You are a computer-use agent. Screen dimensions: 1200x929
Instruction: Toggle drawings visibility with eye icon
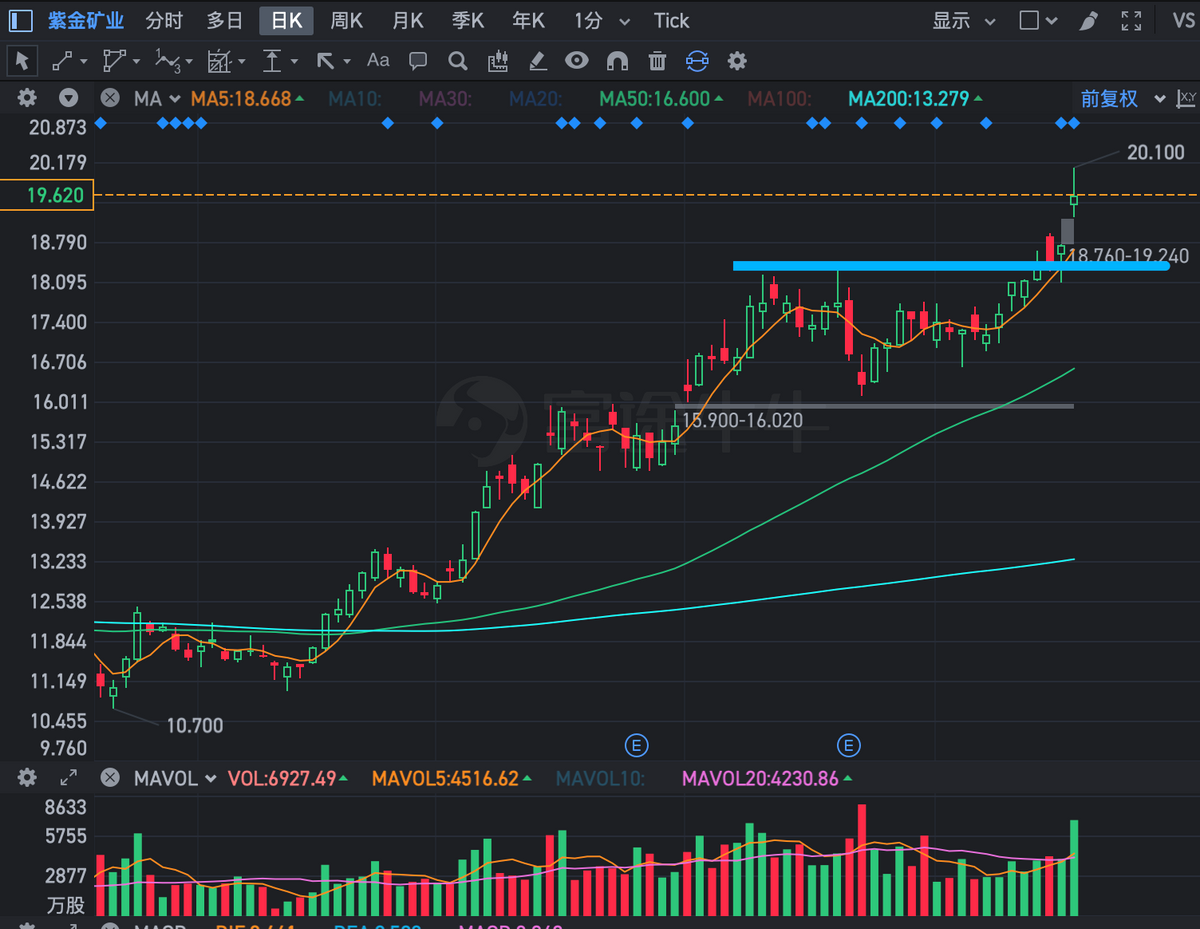click(577, 61)
